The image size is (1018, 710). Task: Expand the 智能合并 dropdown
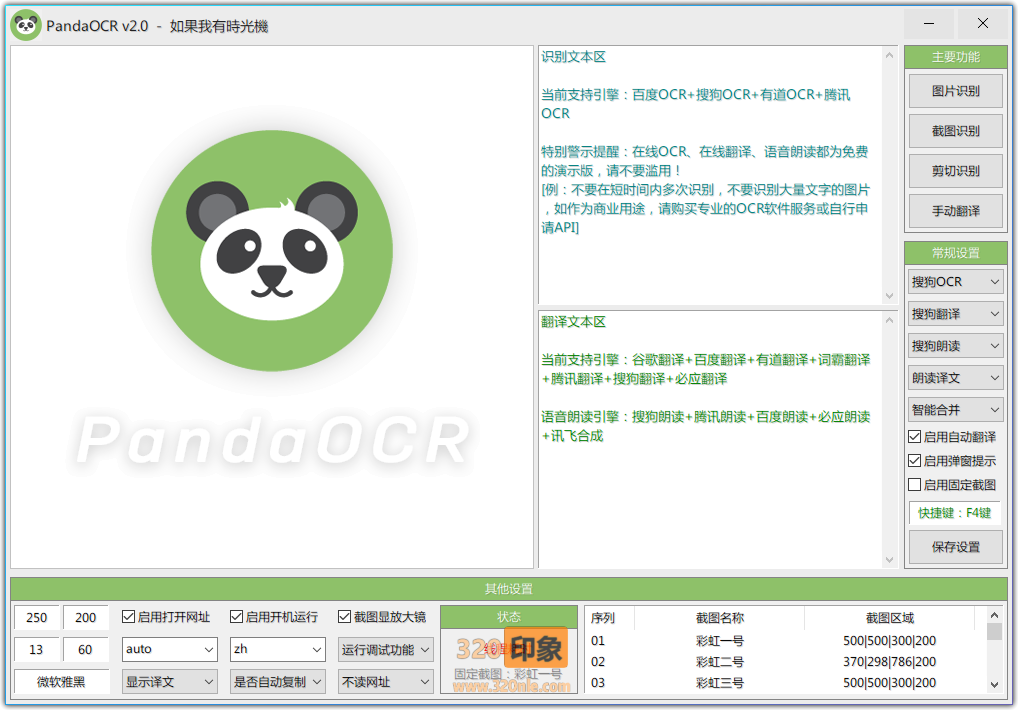click(955, 410)
